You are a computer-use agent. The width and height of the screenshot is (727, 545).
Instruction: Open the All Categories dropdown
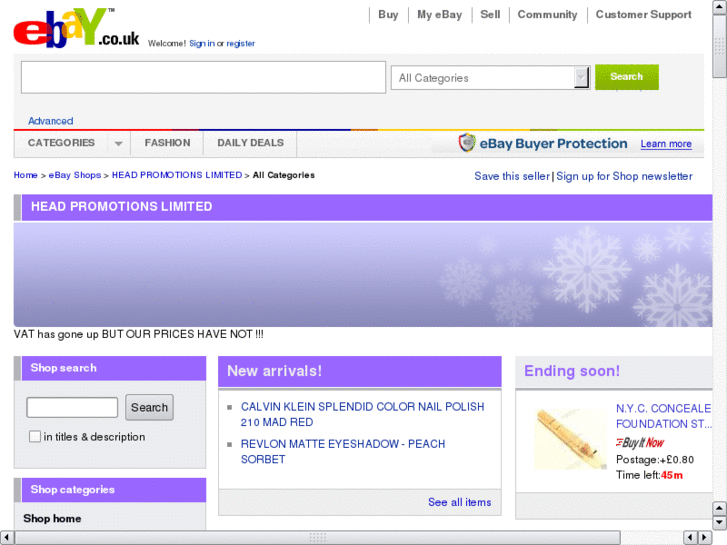pos(491,77)
